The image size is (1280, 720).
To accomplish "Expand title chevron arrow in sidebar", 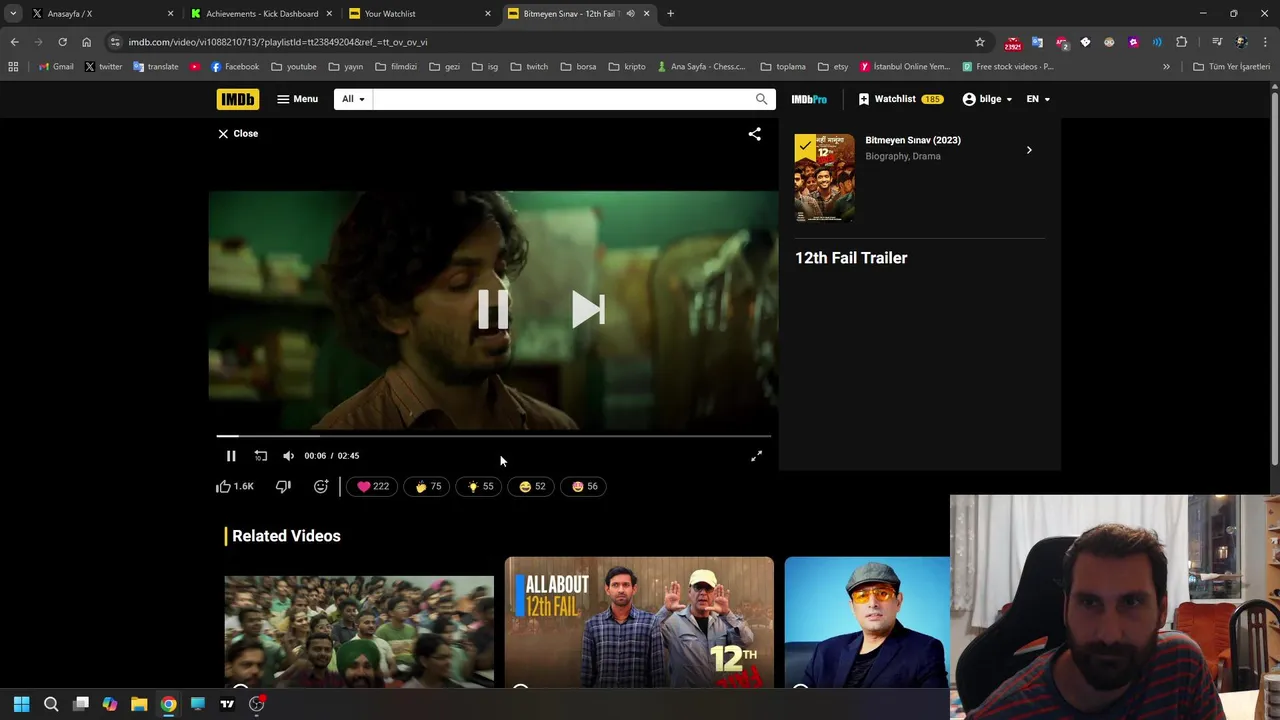I will click(x=1029, y=150).
